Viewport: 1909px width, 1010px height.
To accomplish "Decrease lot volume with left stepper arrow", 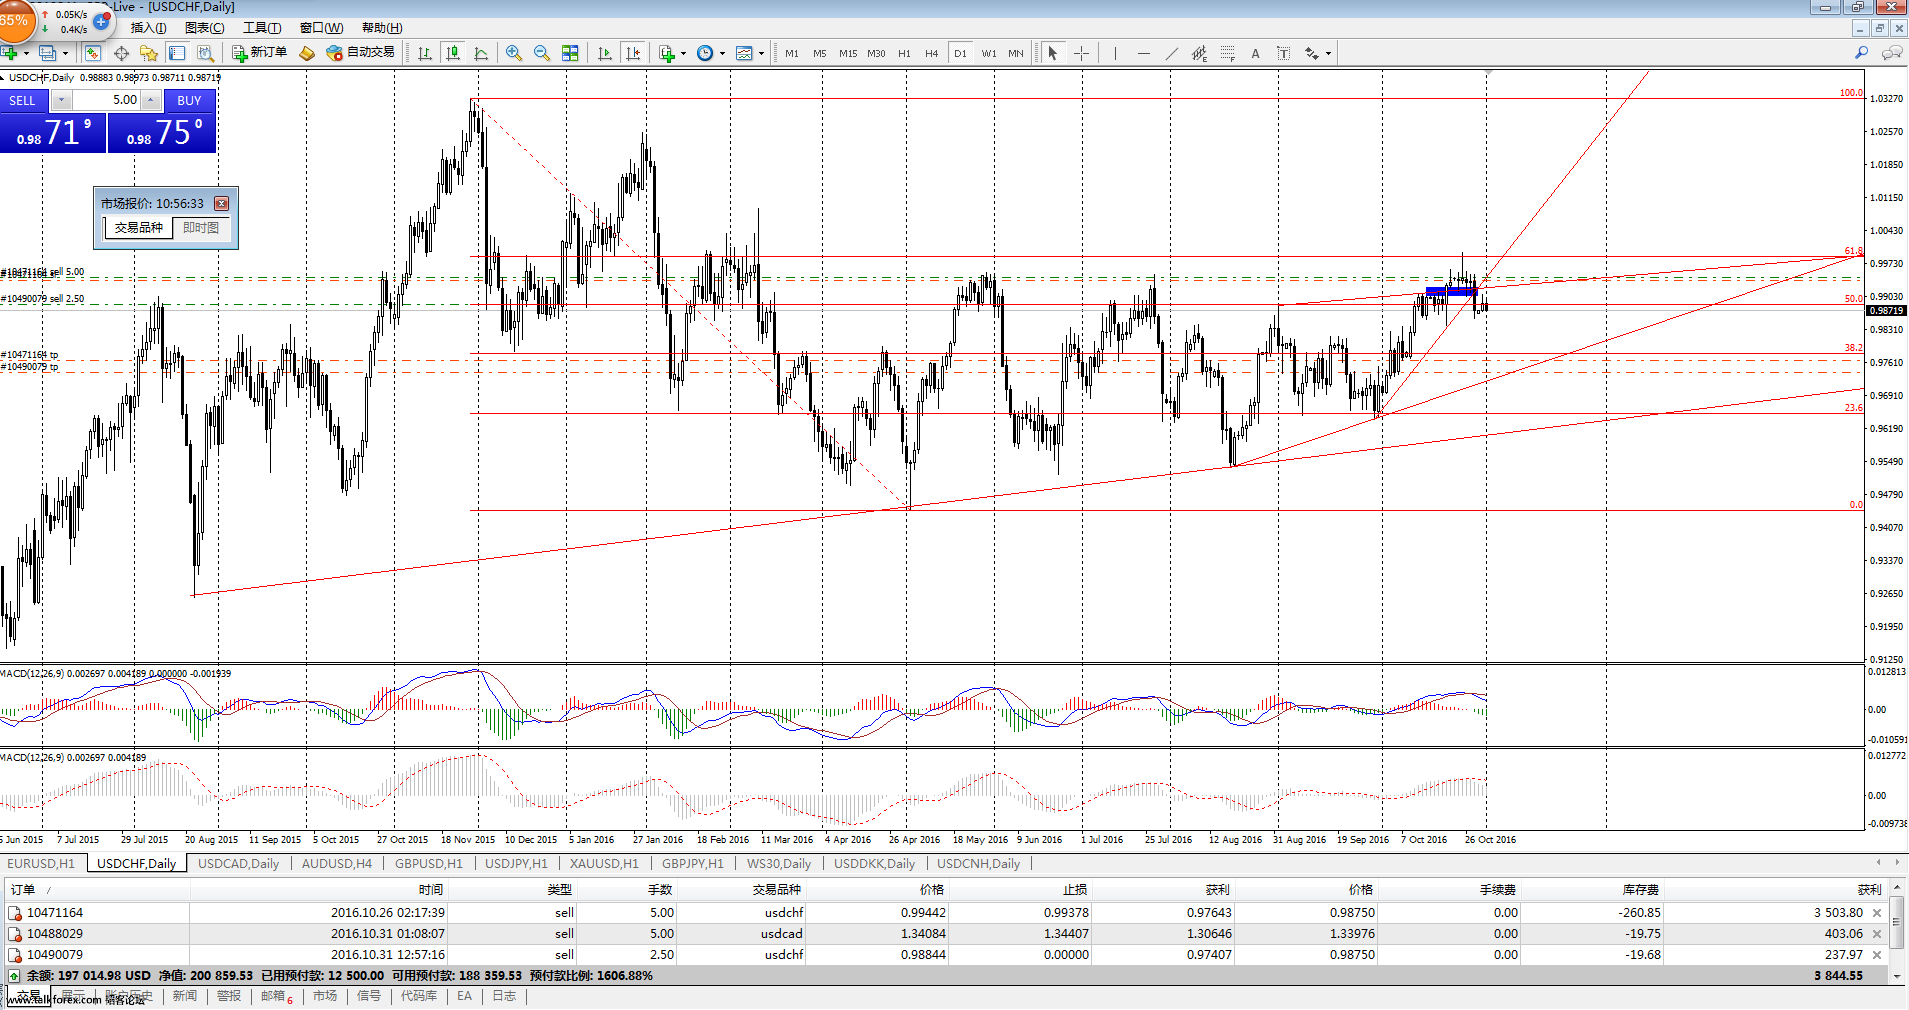I will (62, 100).
